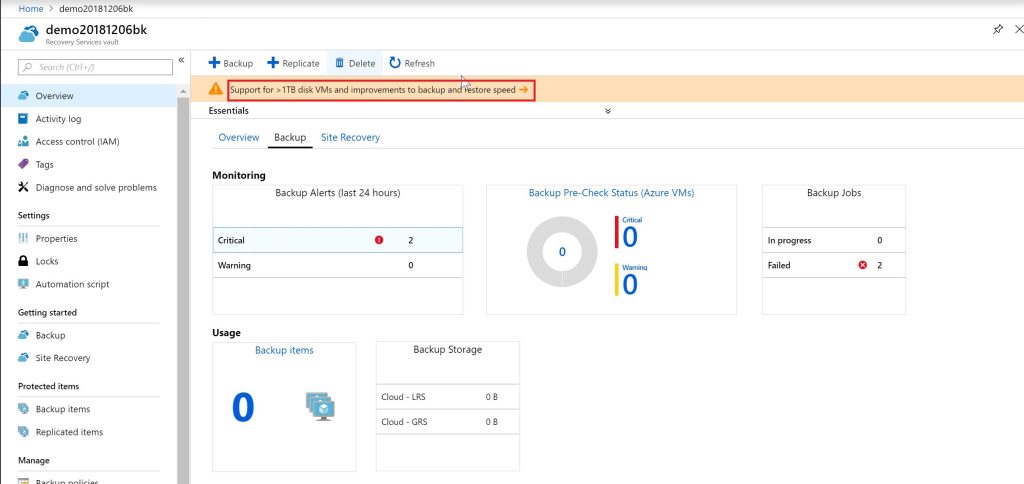Click the Cloud - LRS storage row
This screenshot has height=484, width=1024.
[447, 396]
